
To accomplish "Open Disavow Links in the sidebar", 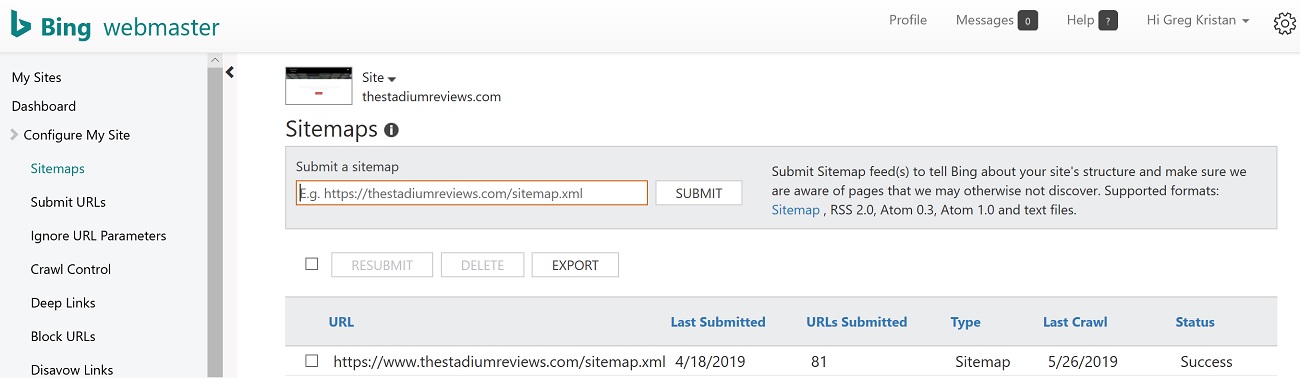I will 72,370.
